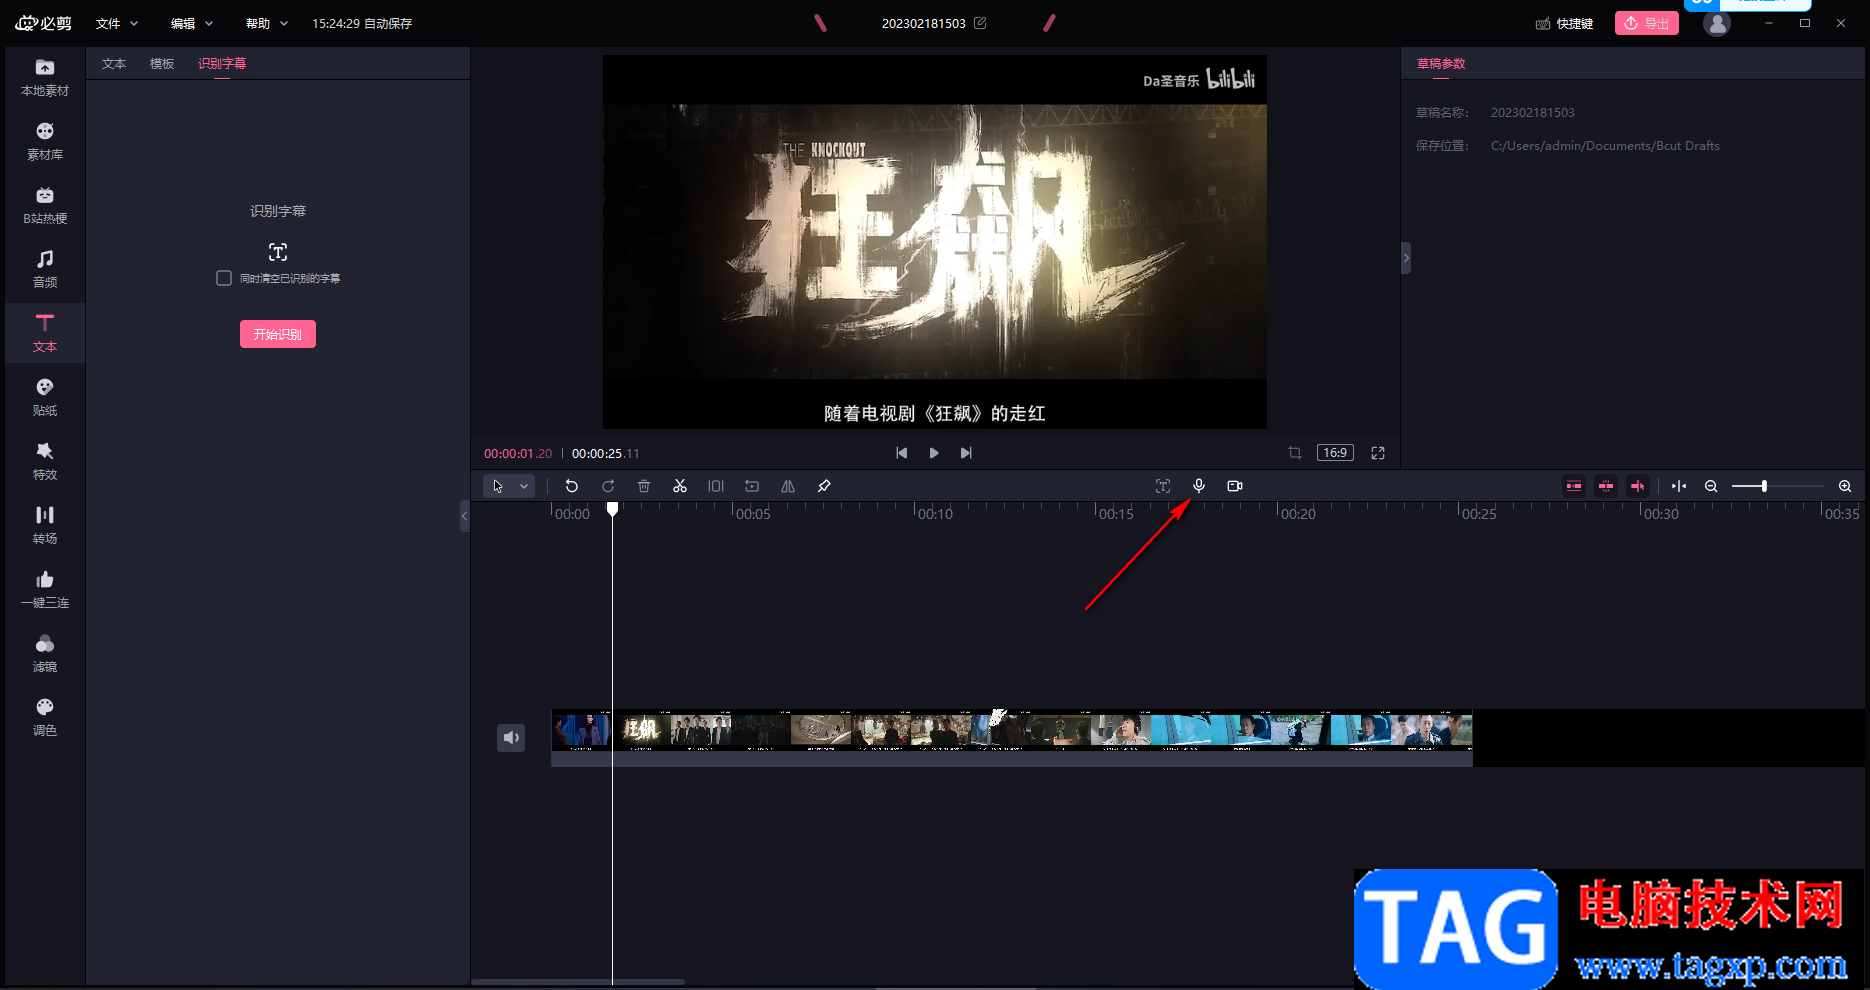Open the user avatar profile
1870x990 pixels.
(x=1717, y=23)
